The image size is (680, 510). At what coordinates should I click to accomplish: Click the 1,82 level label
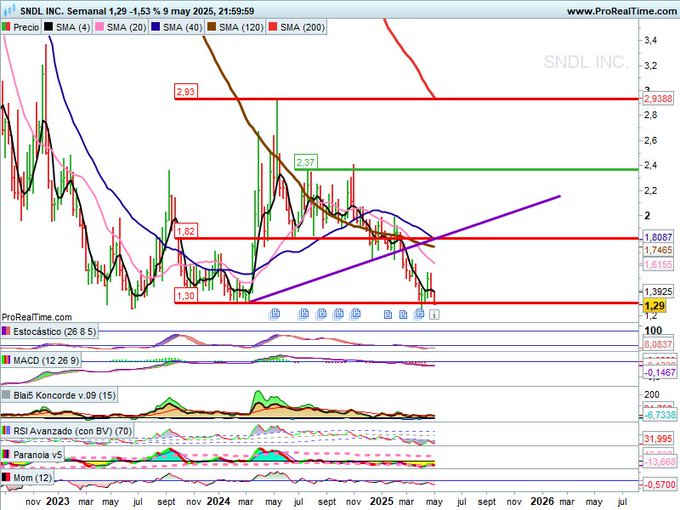tap(186, 231)
